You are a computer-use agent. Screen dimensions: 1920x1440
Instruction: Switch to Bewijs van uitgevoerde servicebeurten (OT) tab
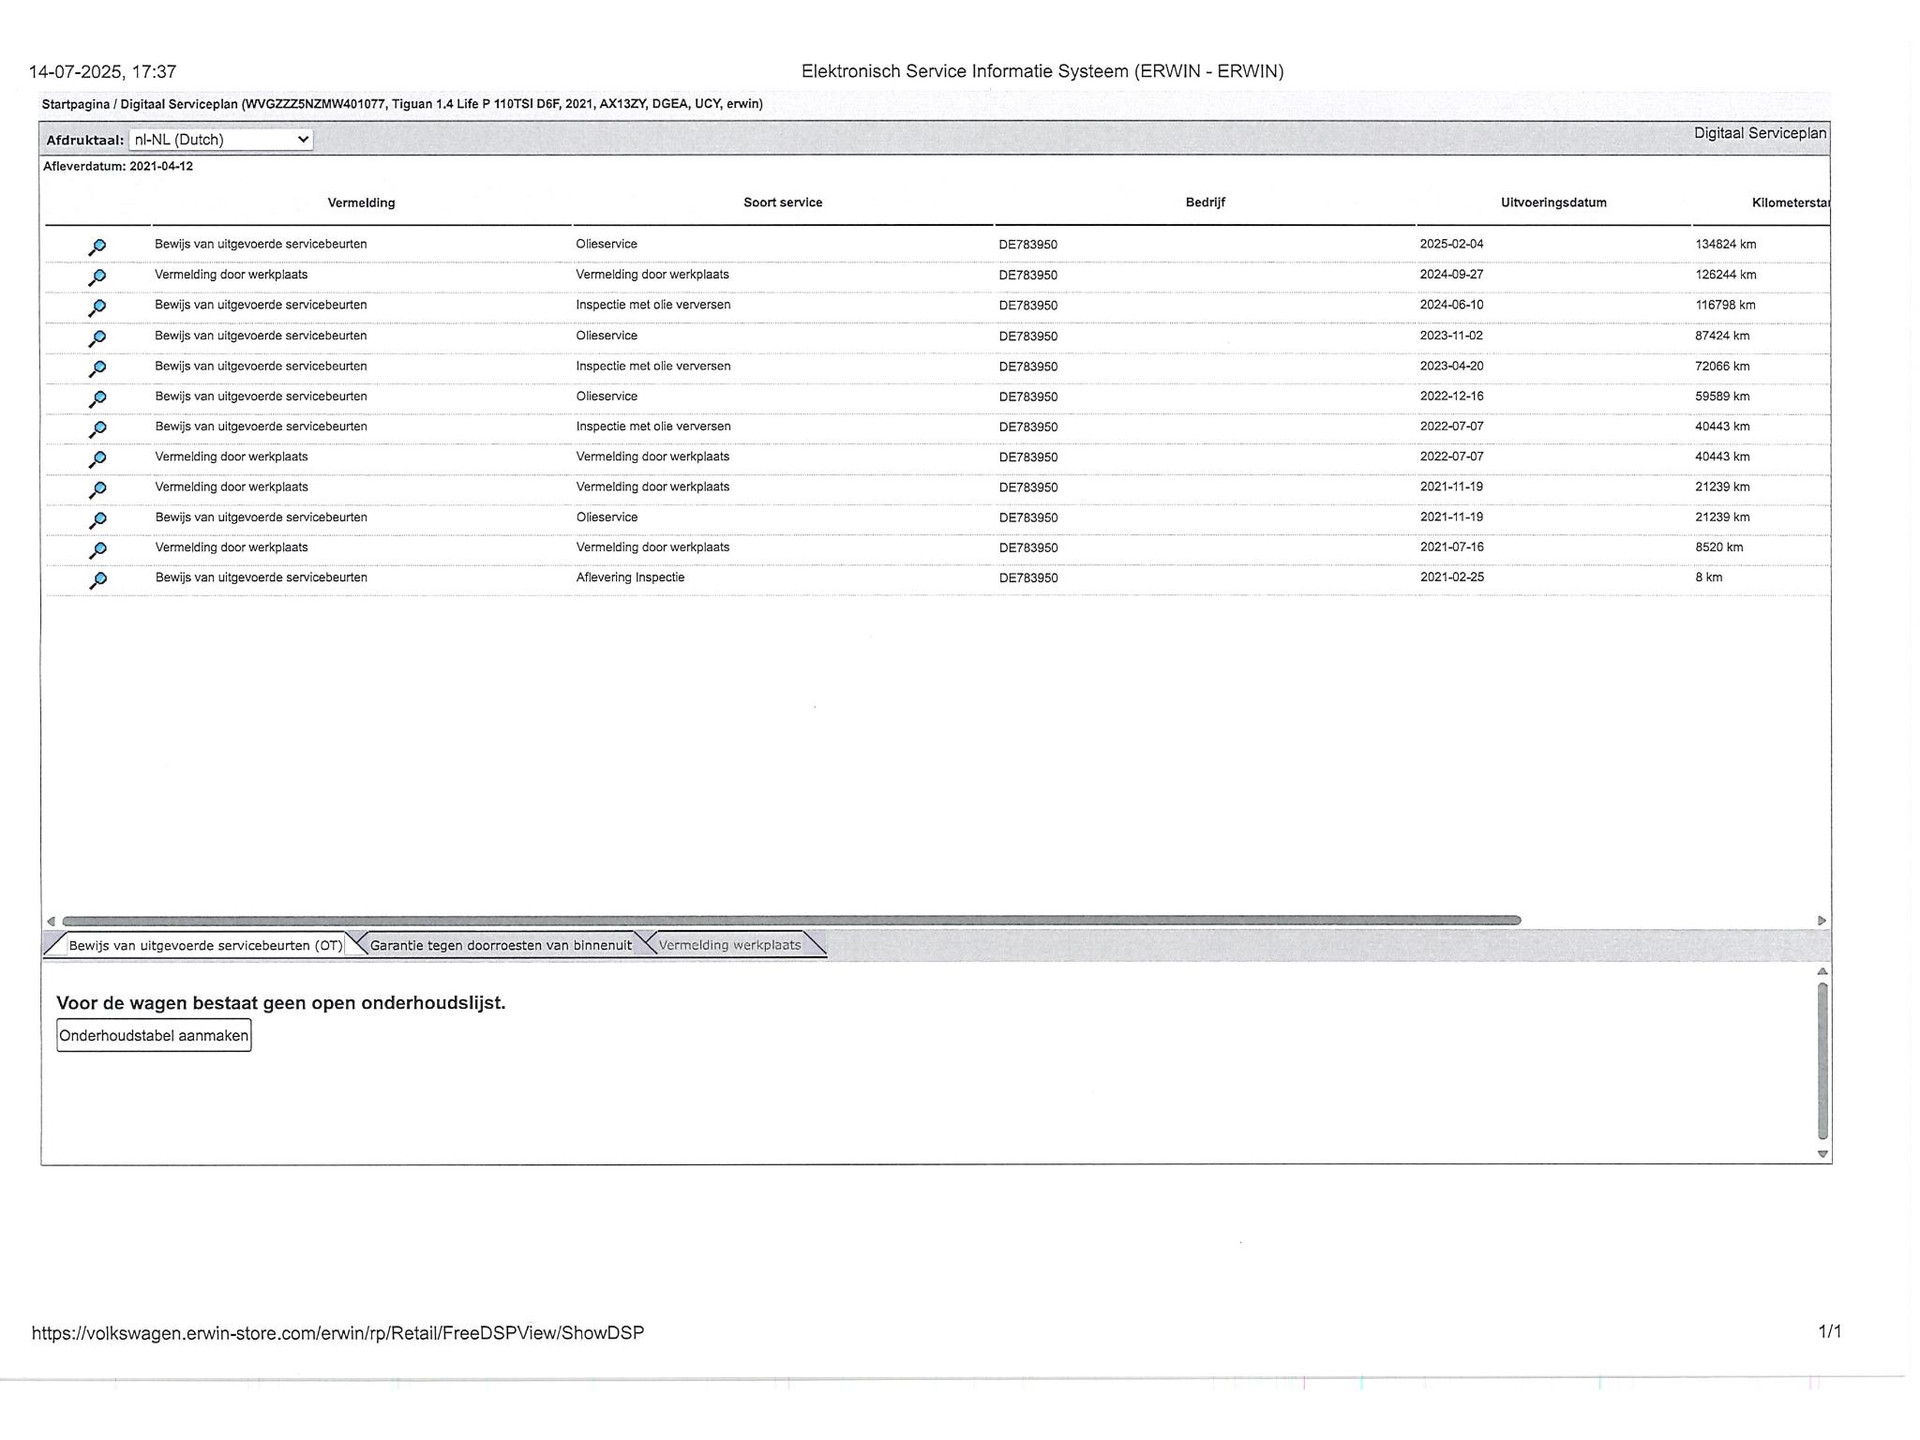[205, 945]
